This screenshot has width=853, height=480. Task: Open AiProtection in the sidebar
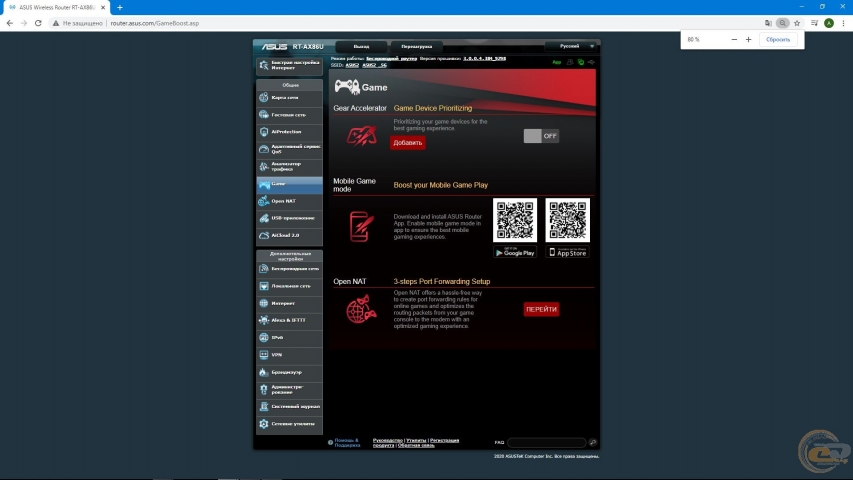pyautogui.click(x=289, y=132)
